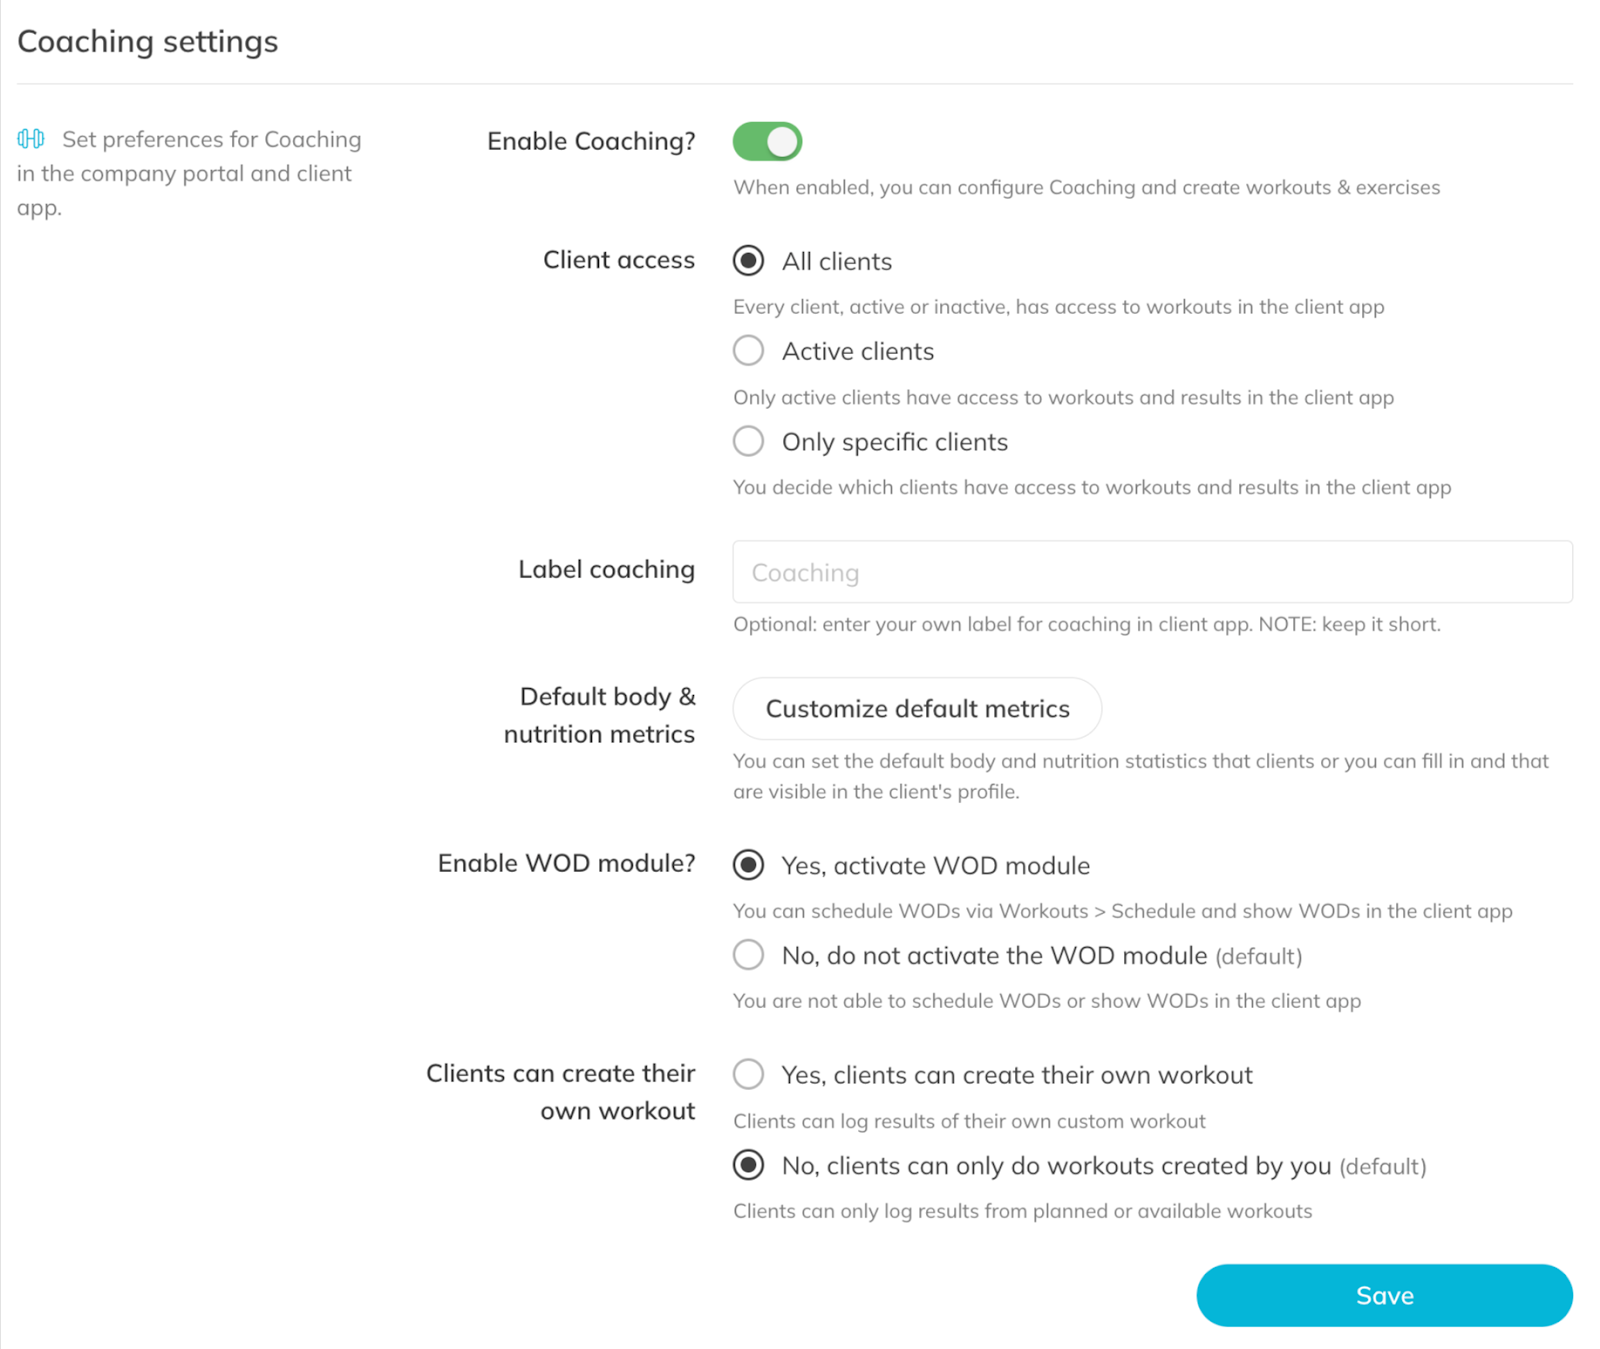Click the Enable WOD module? label
Viewport: 1600px width, 1349px height.
(x=566, y=863)
